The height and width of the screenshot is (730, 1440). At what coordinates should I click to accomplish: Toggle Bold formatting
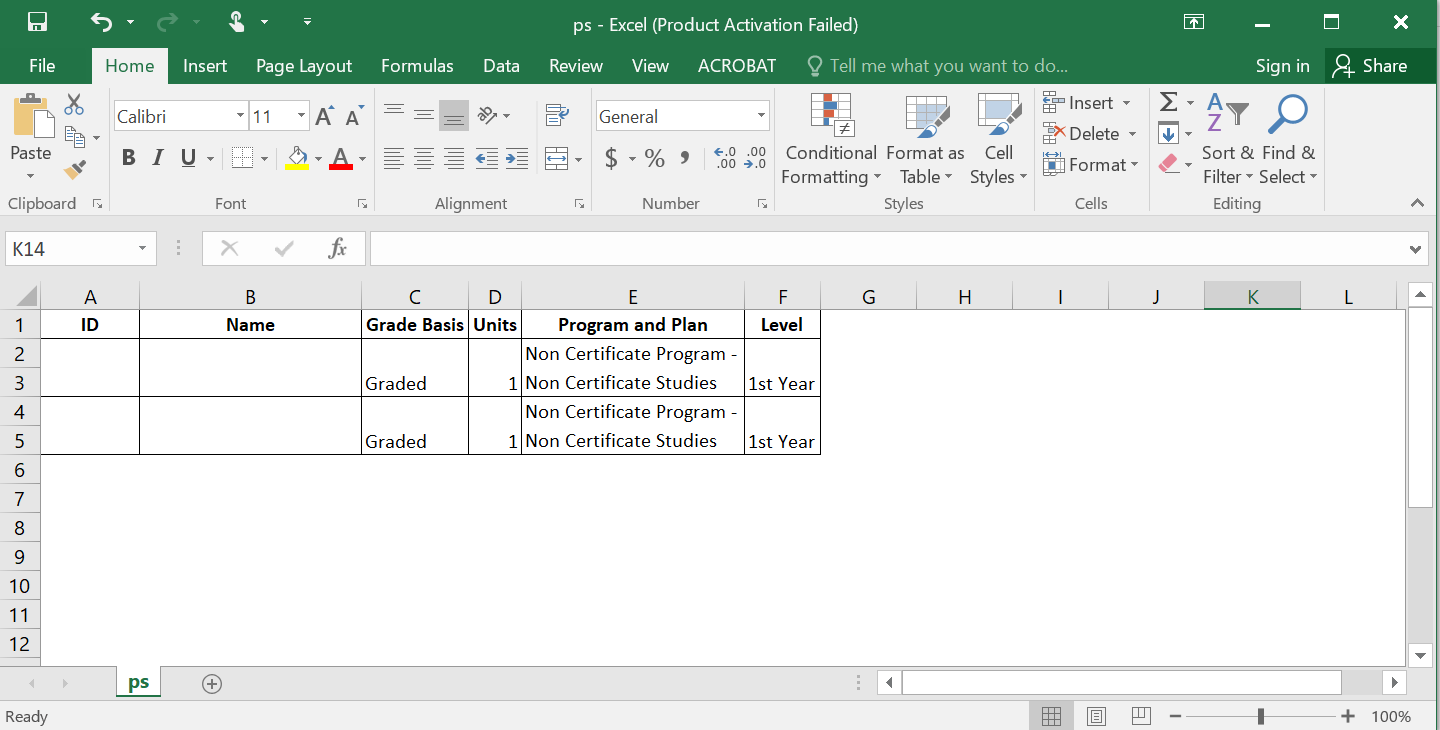tap(128, 158)
